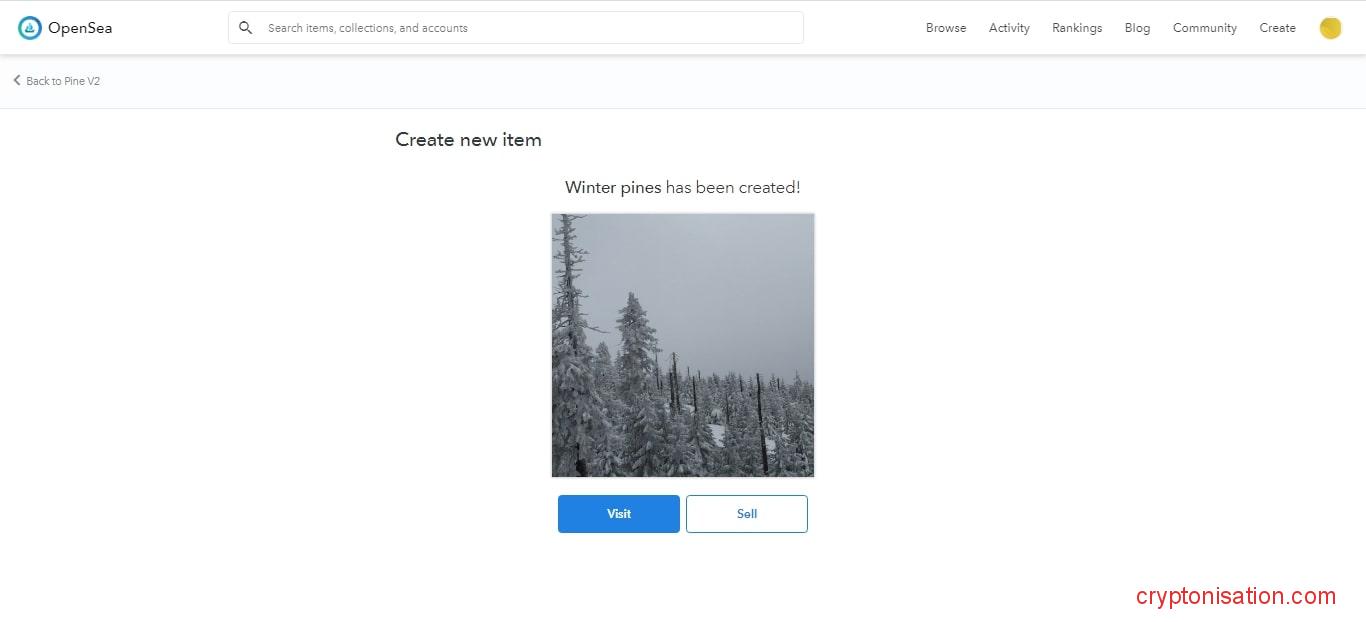
Task: Click the cryptonisation.com watermark text
Action: pos(1235,596)
